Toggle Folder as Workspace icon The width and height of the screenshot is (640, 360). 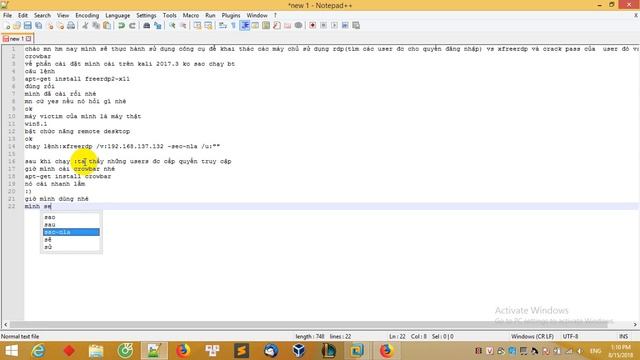(287, 26)
